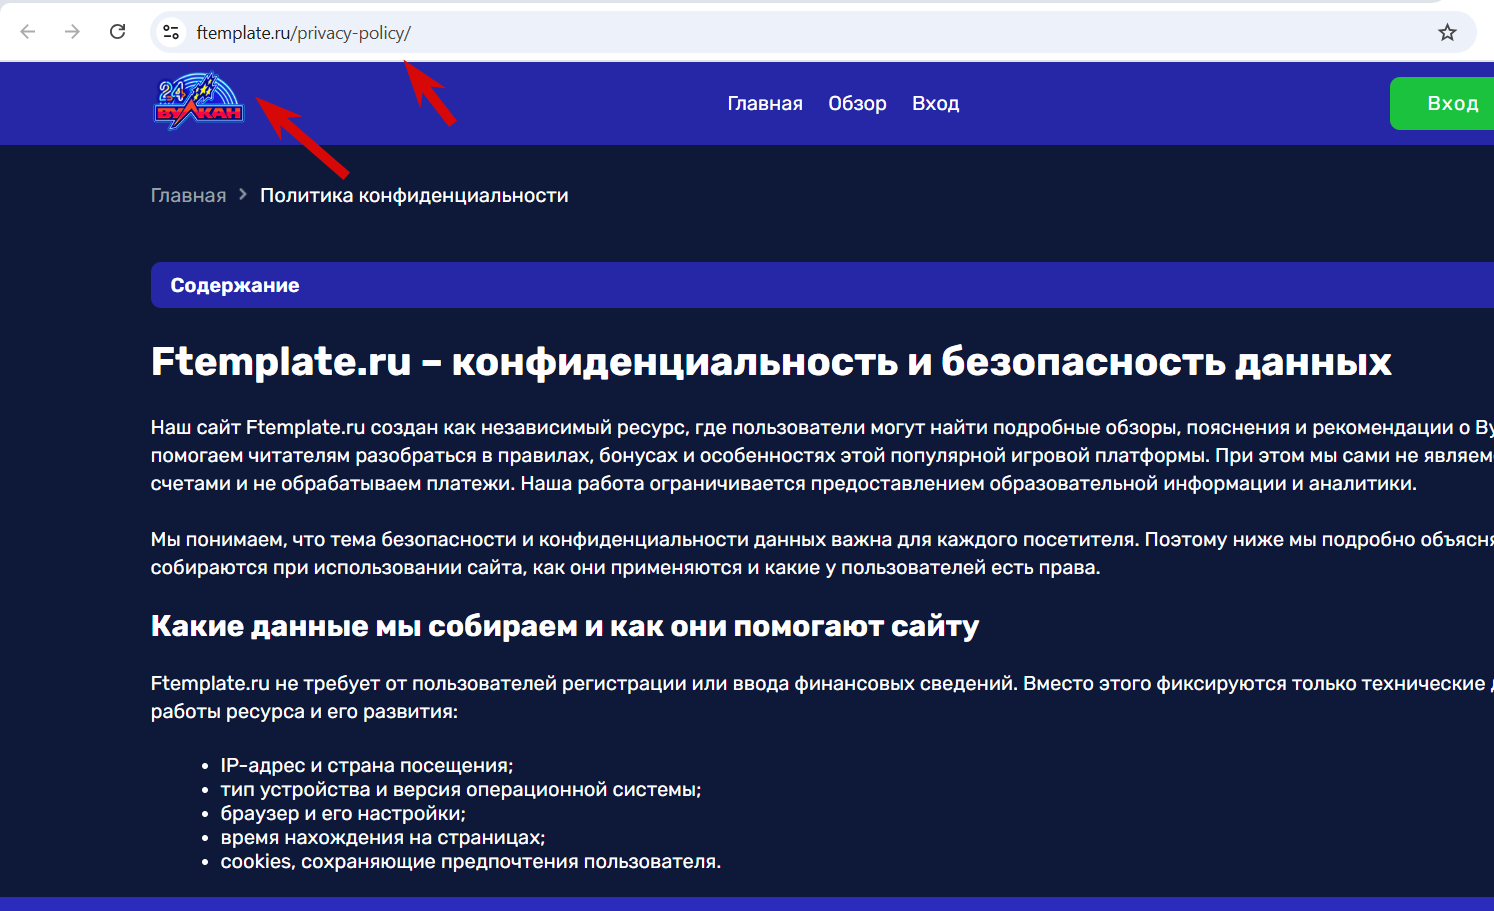This screenshot has height=911, width=1494.
Task: Follow the Главная breadcrumb link
Action: click(x=188, y=195)
